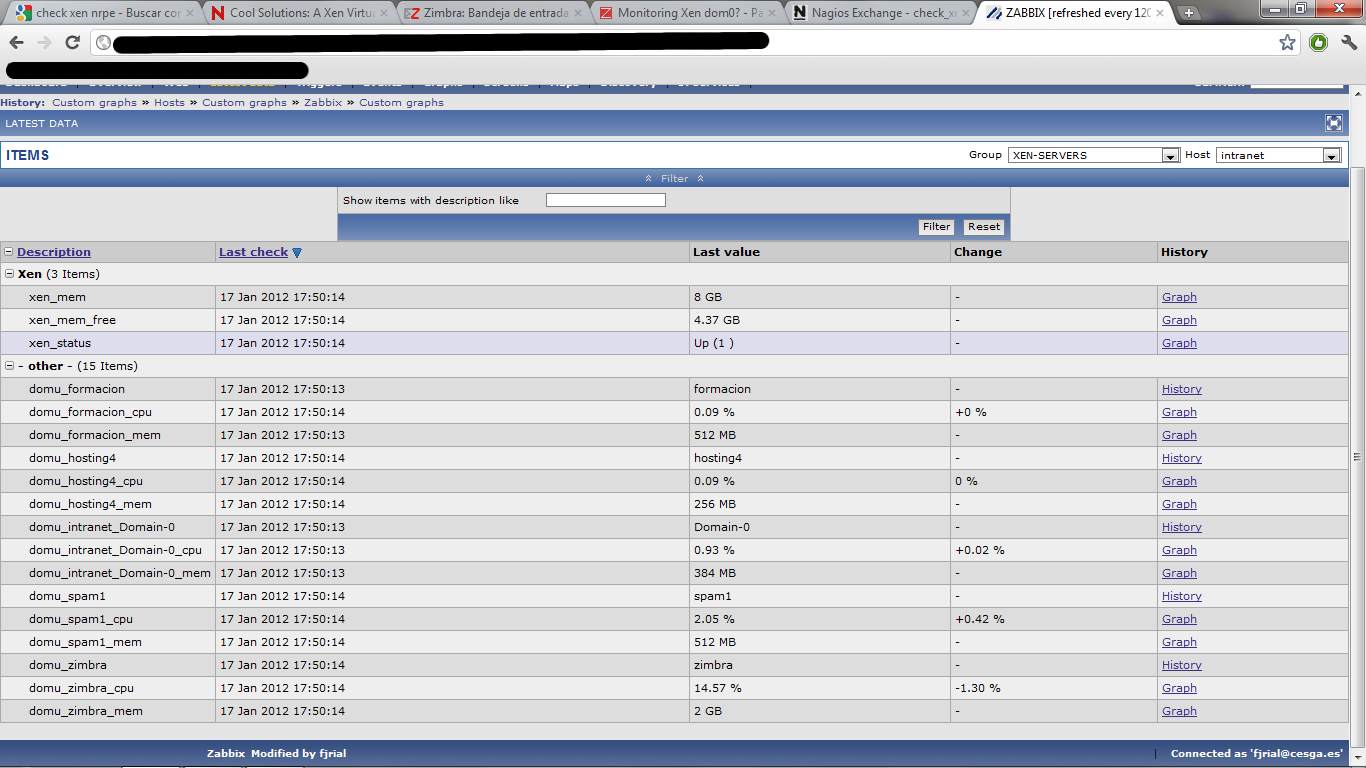
Task: Open Graph for domu_formacion_mem
Action: point(1179,435)
